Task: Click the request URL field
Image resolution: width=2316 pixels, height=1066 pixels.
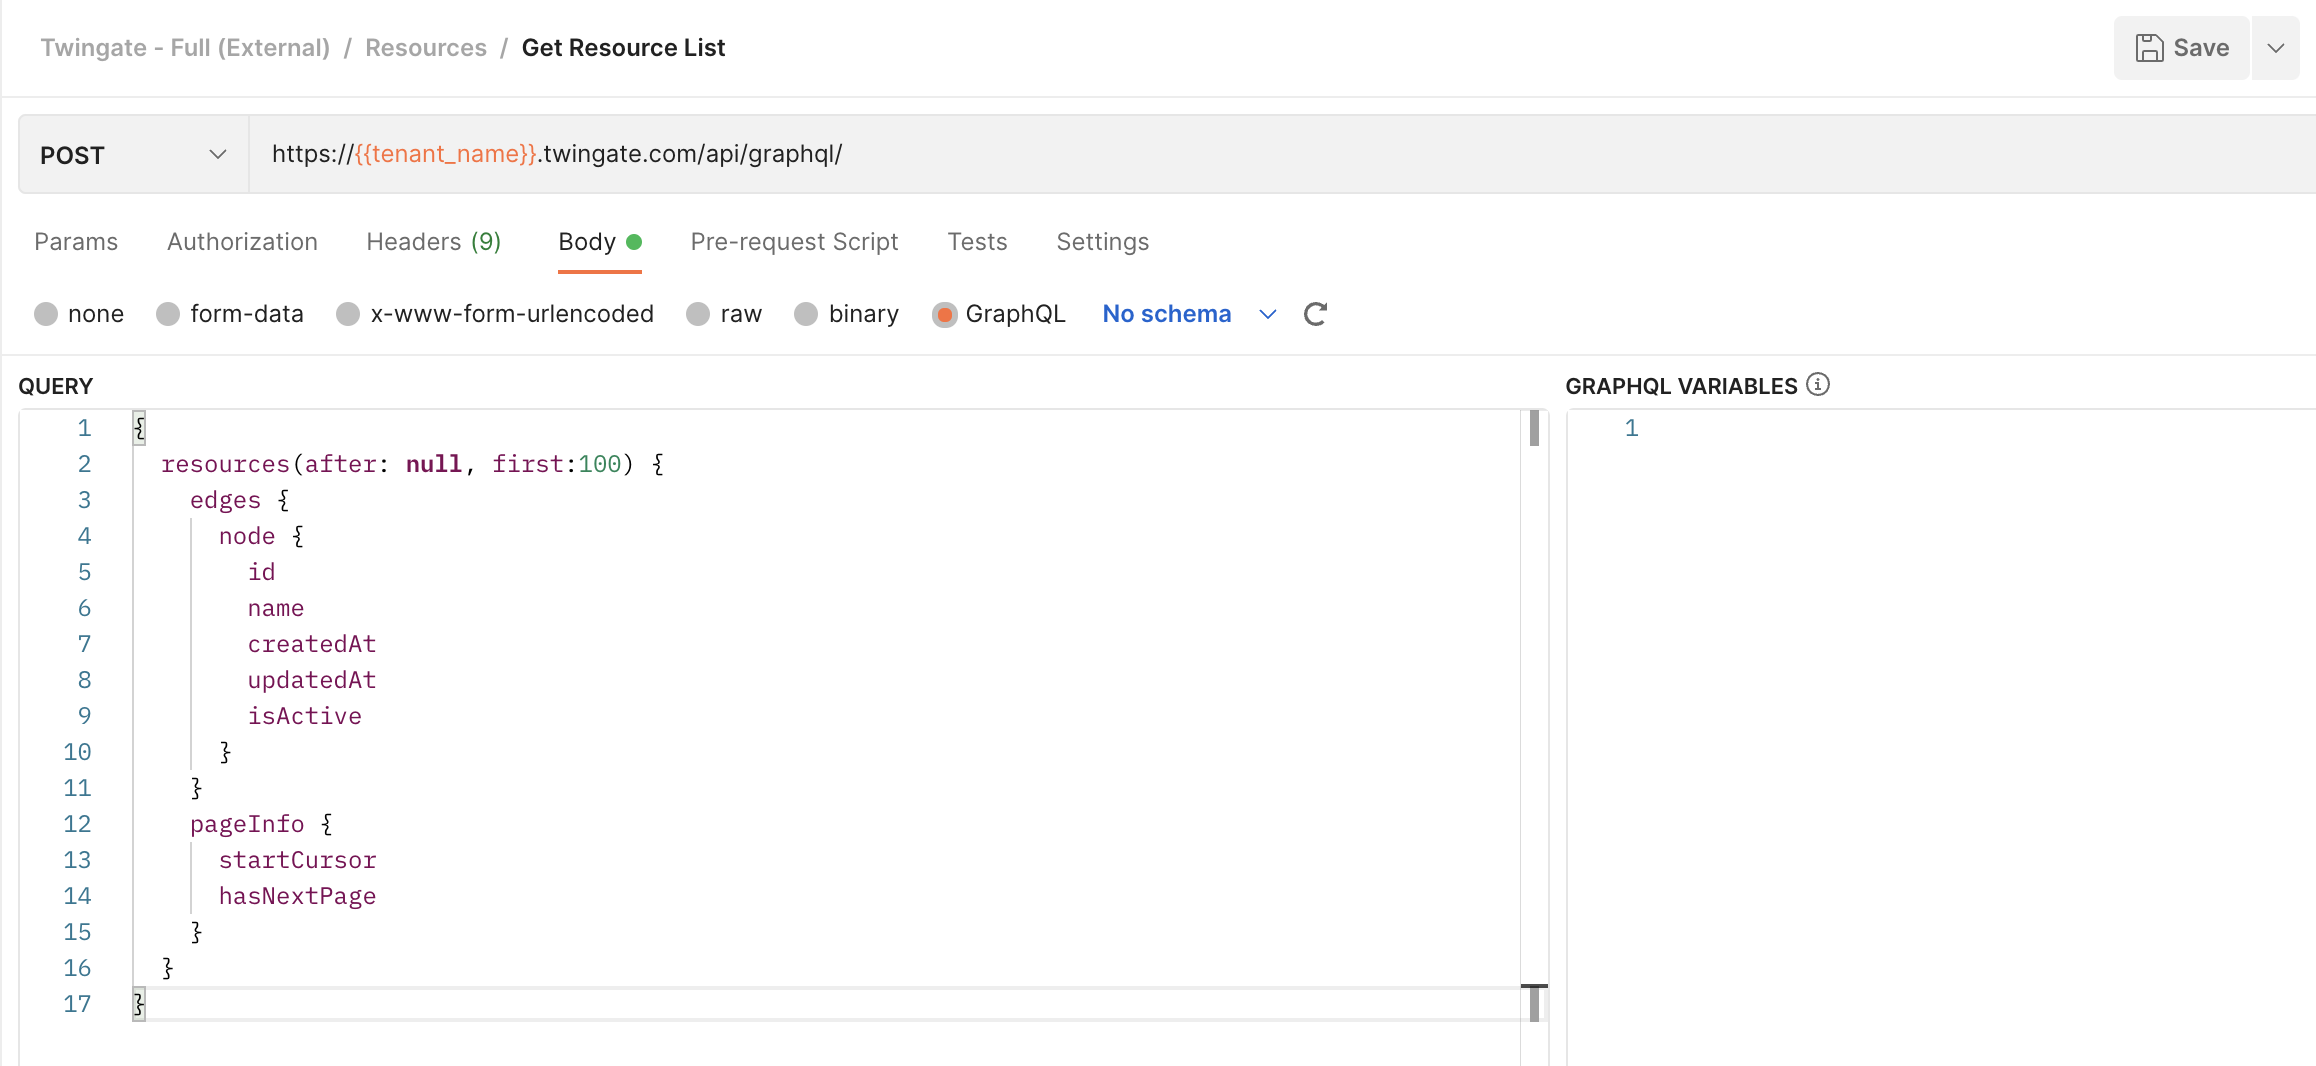Action: 1280,154
